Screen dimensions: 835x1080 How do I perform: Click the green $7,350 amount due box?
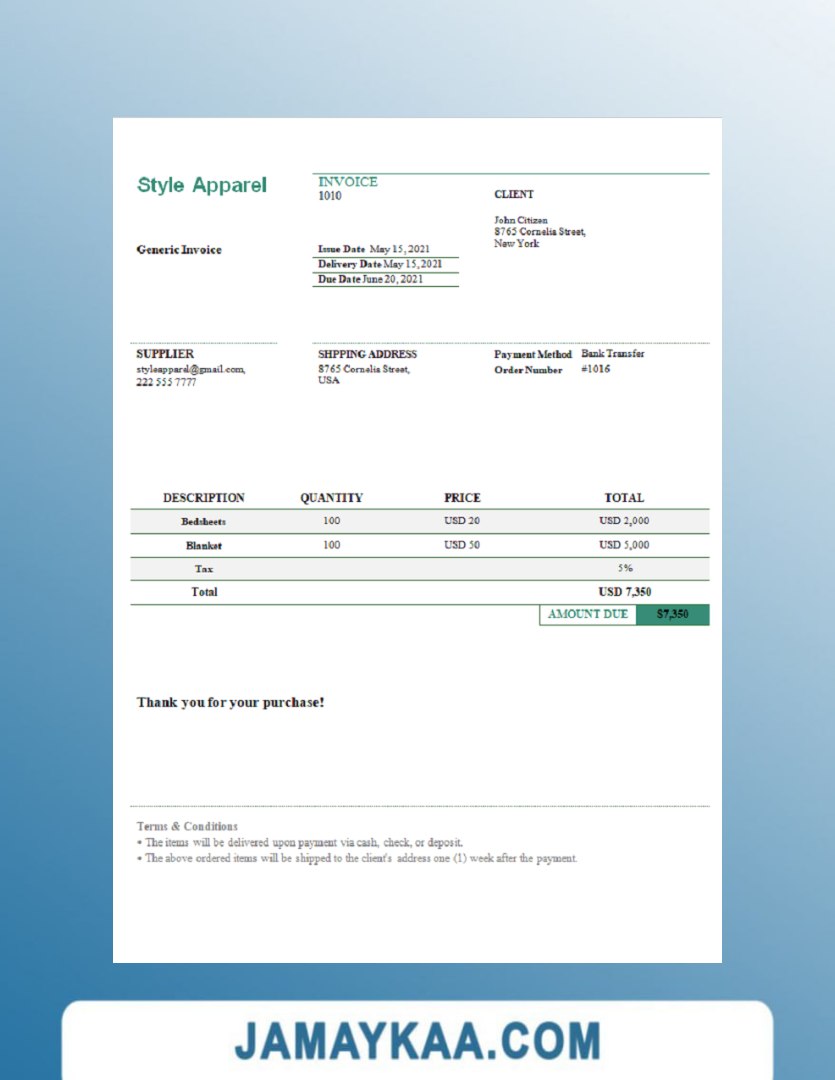[672, 614]
